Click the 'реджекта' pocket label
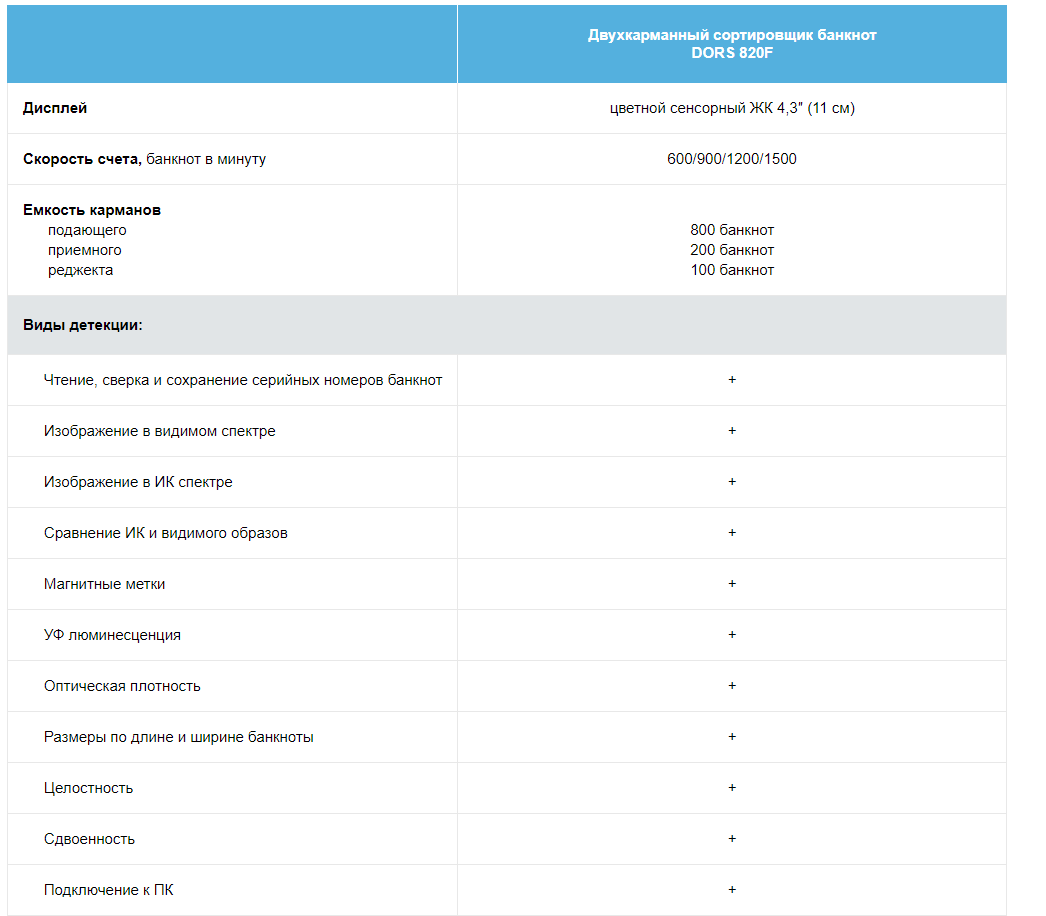 tap(80, 270)
